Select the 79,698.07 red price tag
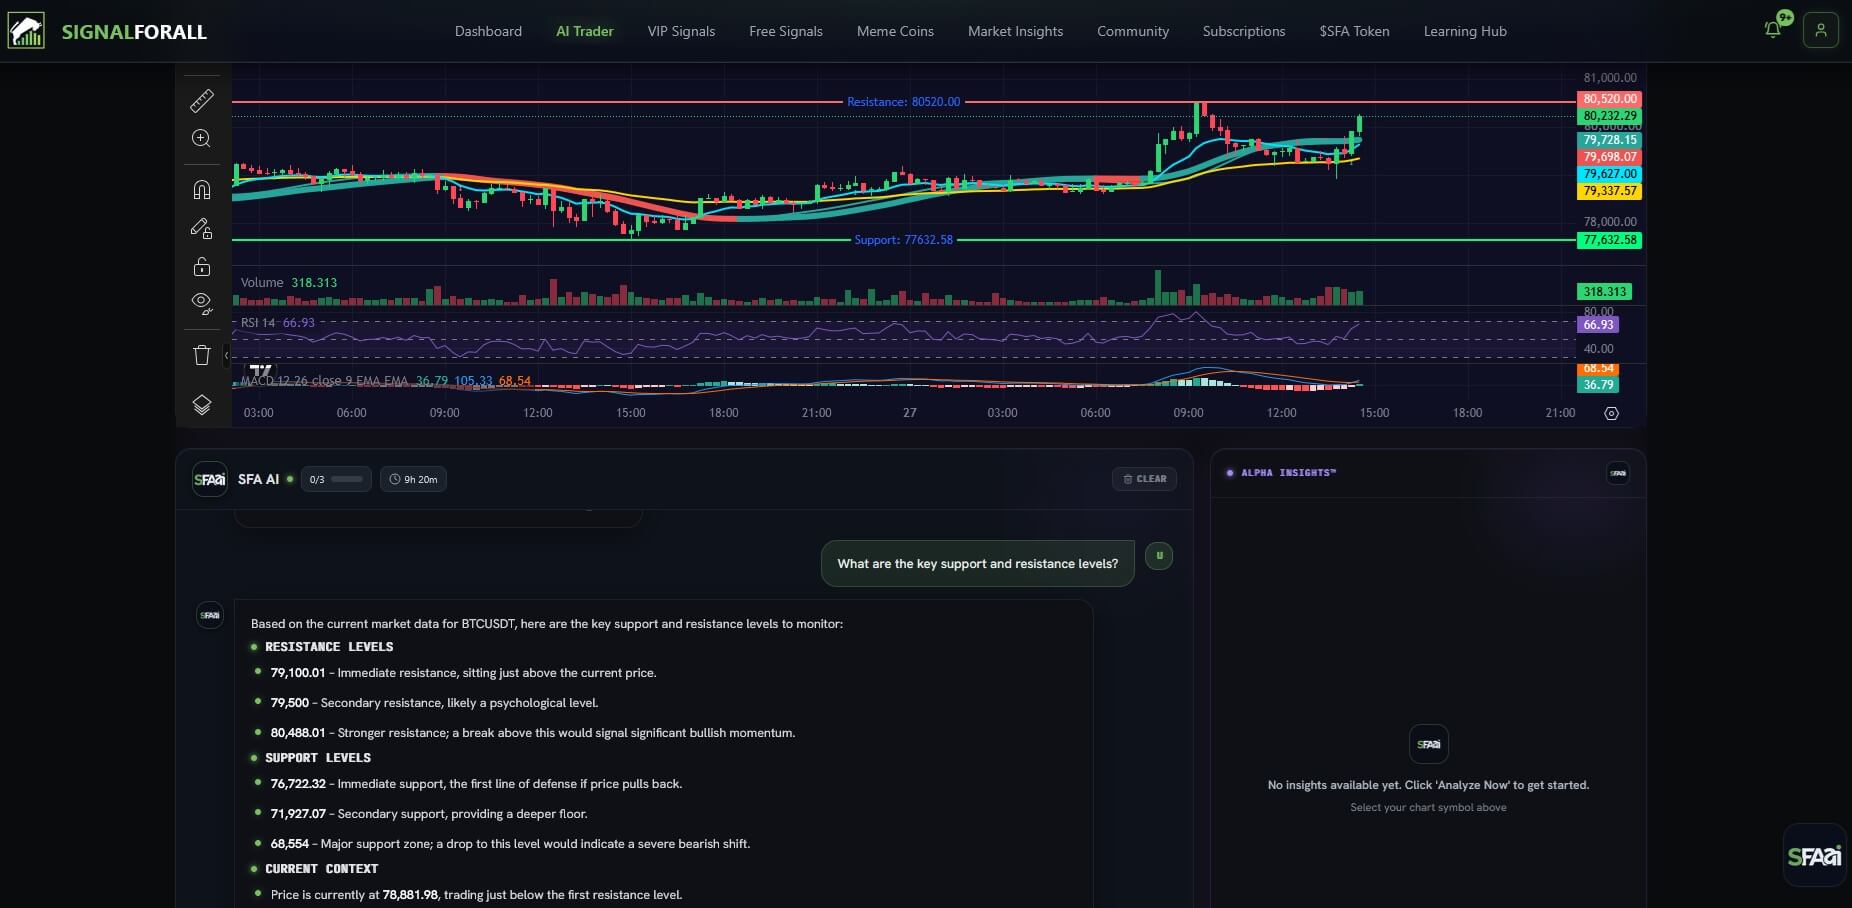The image size is (1852, 908). point(1610,157)
